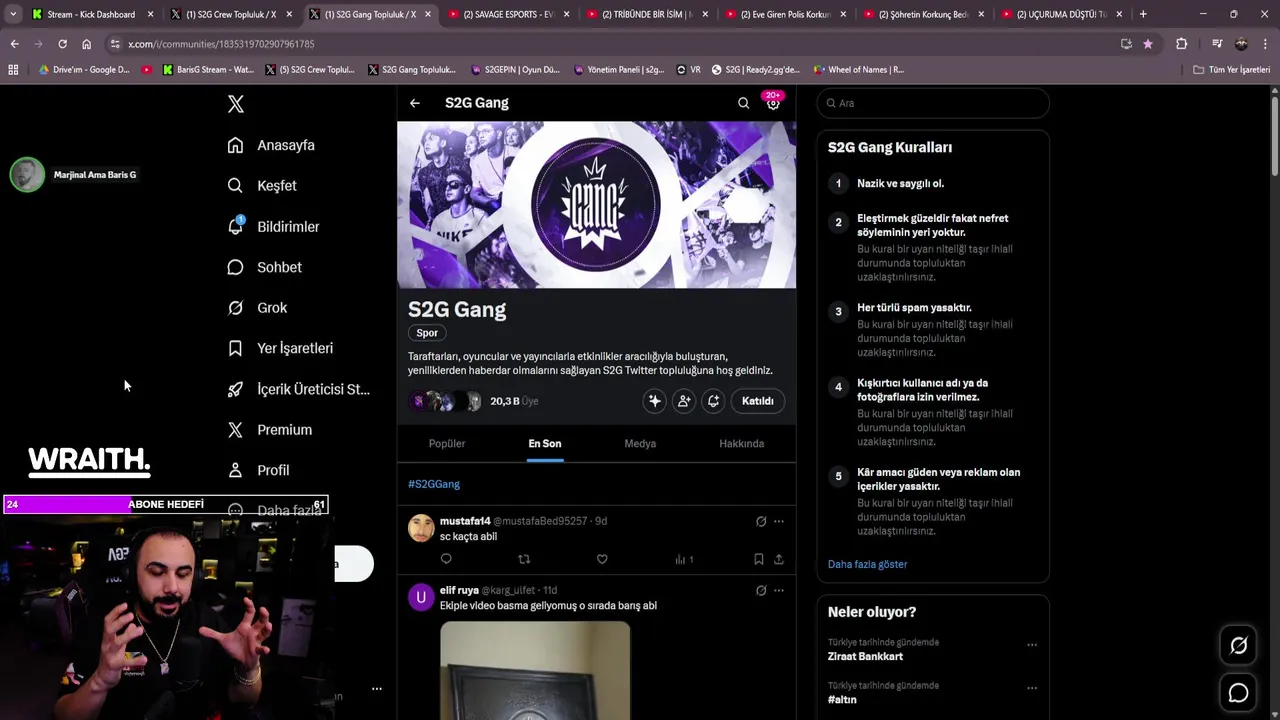Open Anasayfa home from sidebar
The height and width of the screenshot is (720, 1280).
coord(271,145)
